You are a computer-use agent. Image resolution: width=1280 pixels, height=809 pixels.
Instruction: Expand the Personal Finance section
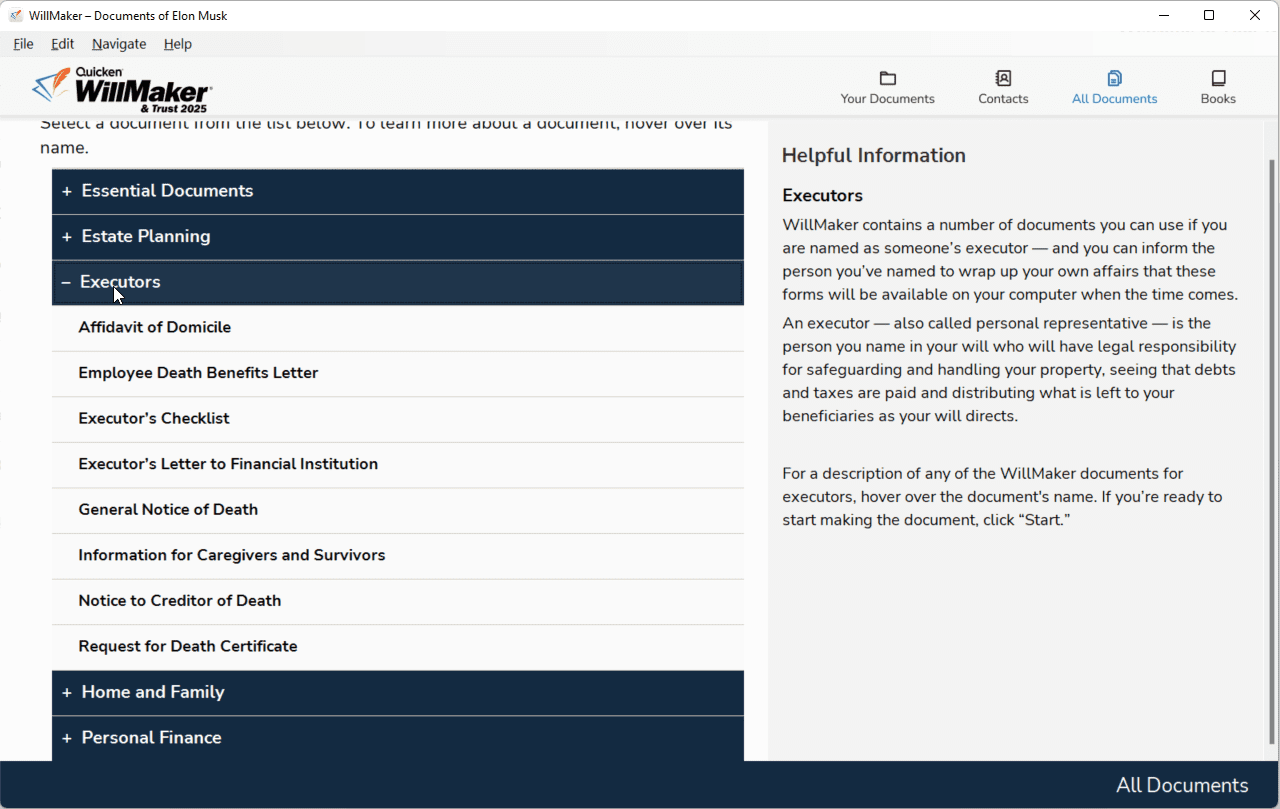tap(150, 738)
